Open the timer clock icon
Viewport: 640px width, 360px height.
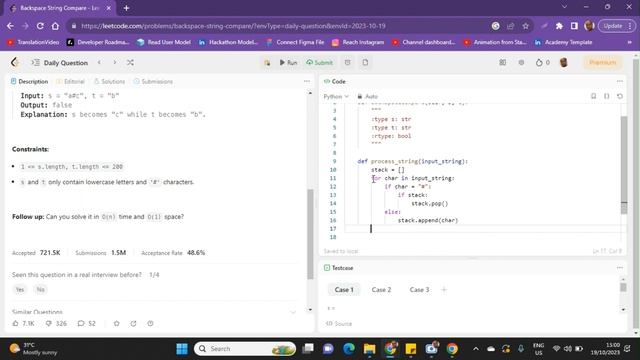[347, 62]
